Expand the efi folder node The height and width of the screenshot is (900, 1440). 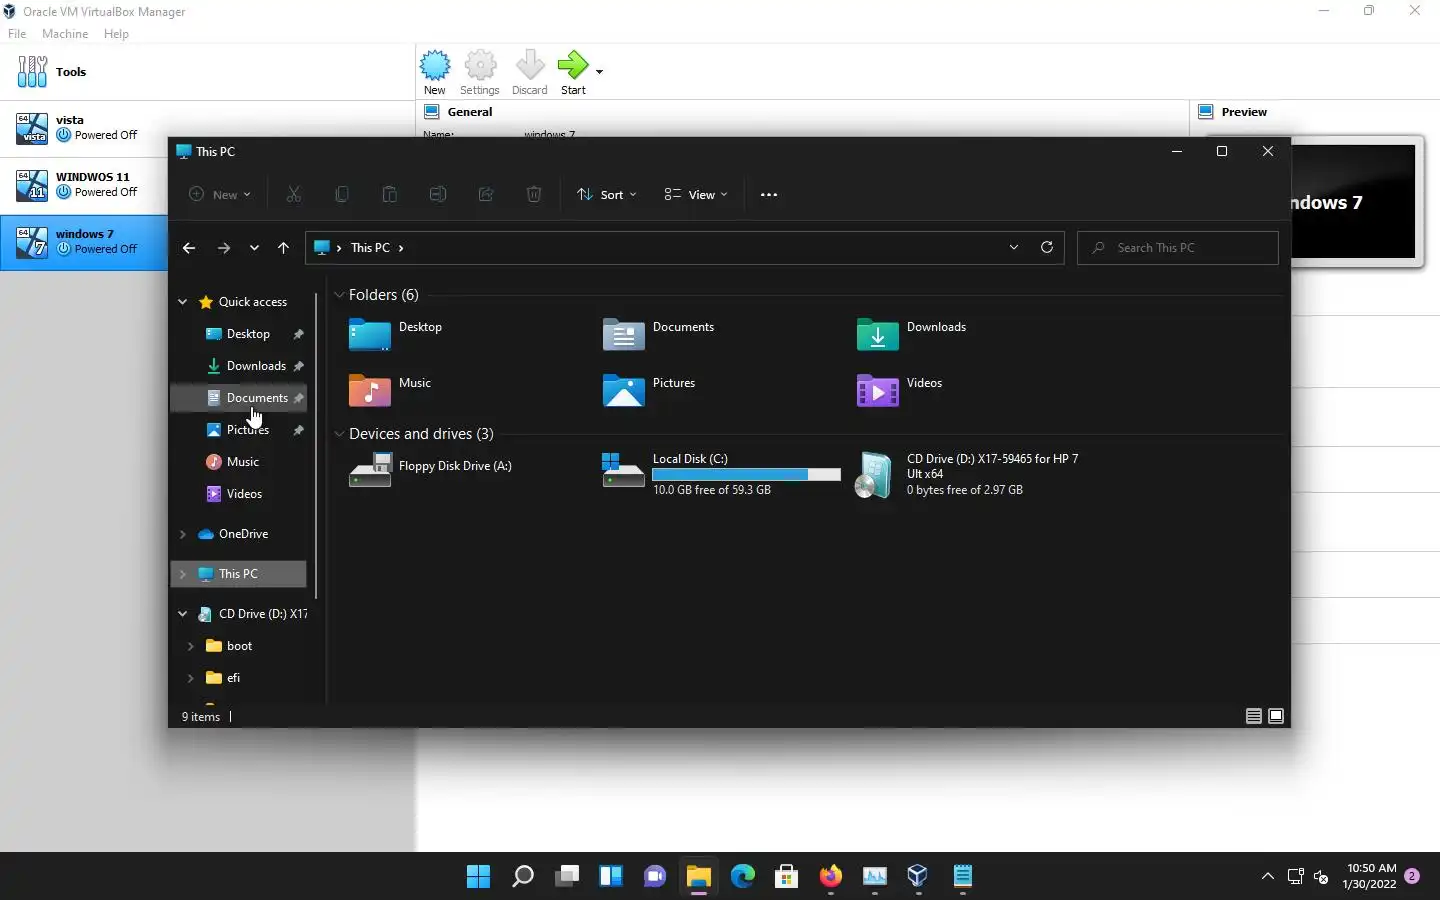click(x=190, y=678)
